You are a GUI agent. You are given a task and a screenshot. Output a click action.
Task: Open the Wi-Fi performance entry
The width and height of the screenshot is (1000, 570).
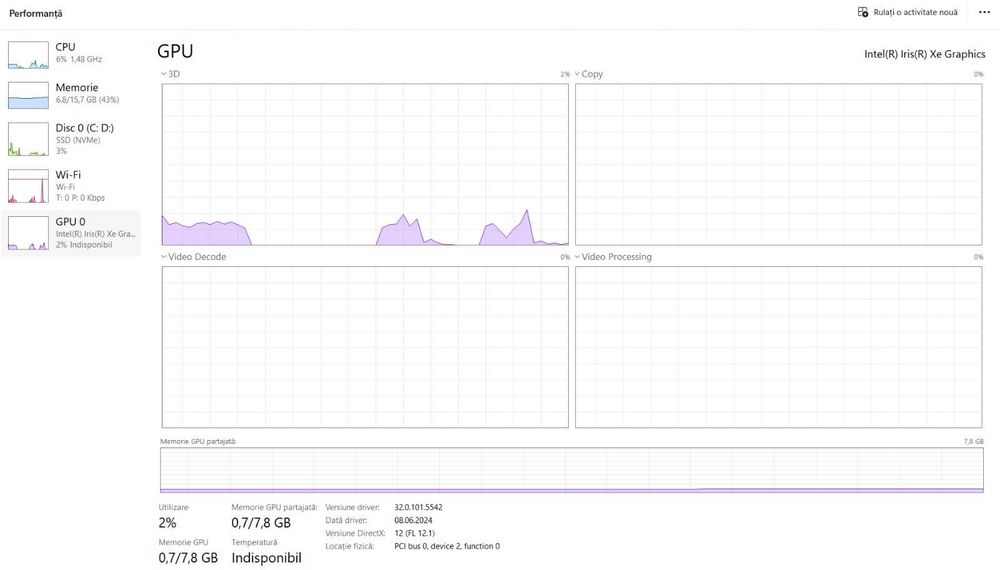point(70,186)
